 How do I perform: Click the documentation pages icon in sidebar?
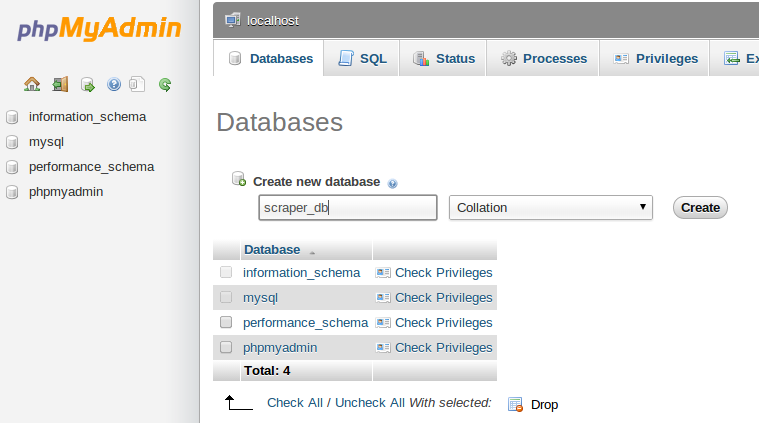pyautogui.click(x=137, y=85)
